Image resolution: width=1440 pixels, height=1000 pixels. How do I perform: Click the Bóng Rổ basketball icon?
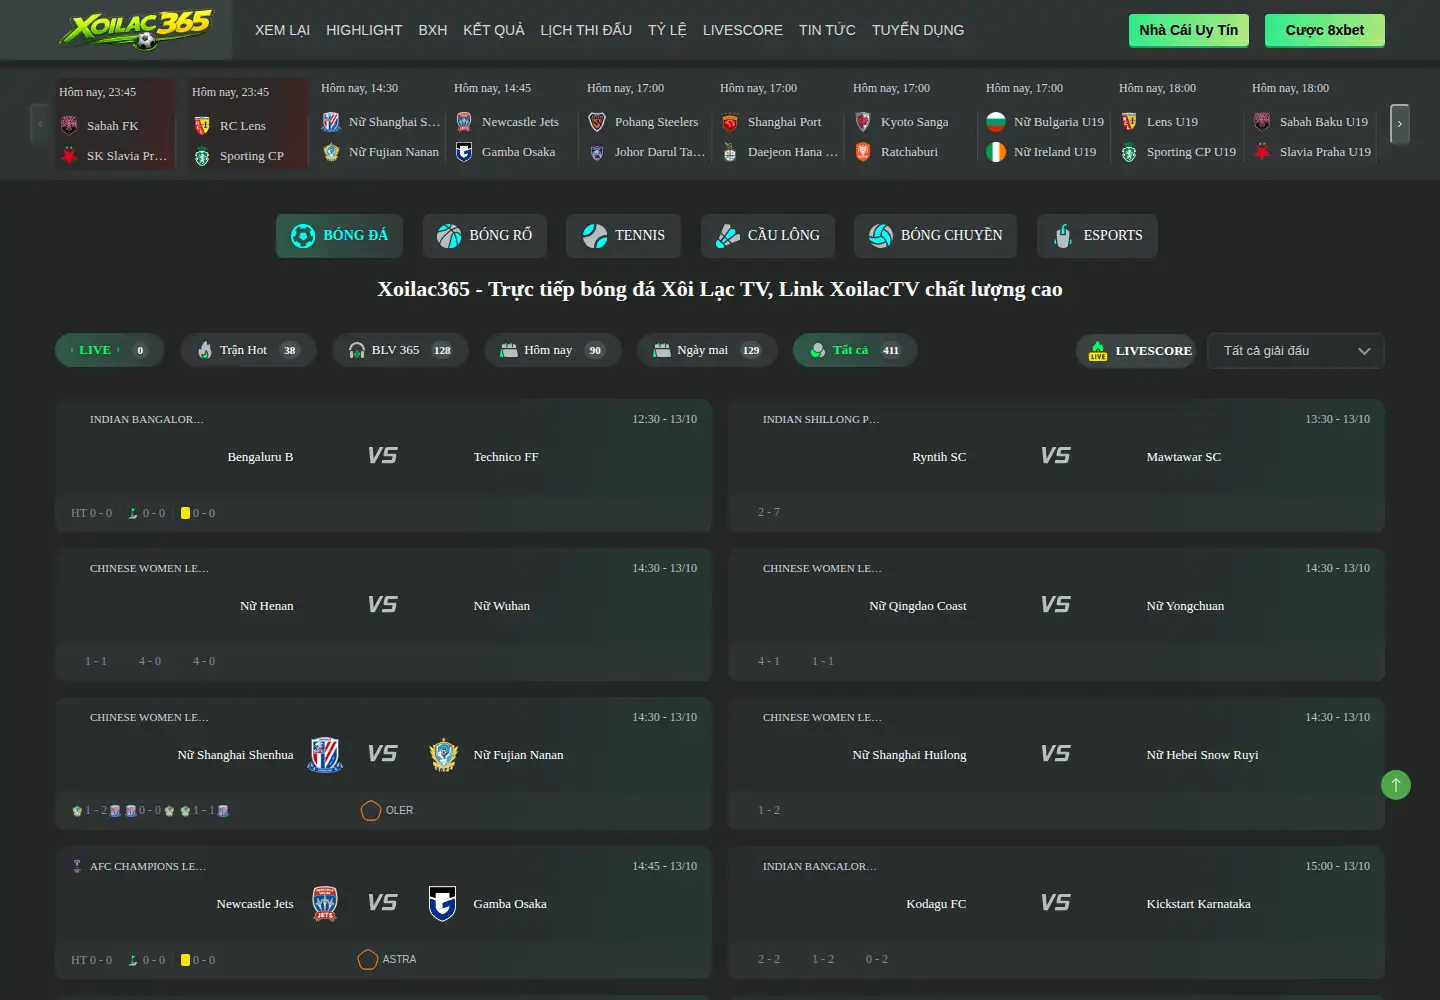point(449,236)
